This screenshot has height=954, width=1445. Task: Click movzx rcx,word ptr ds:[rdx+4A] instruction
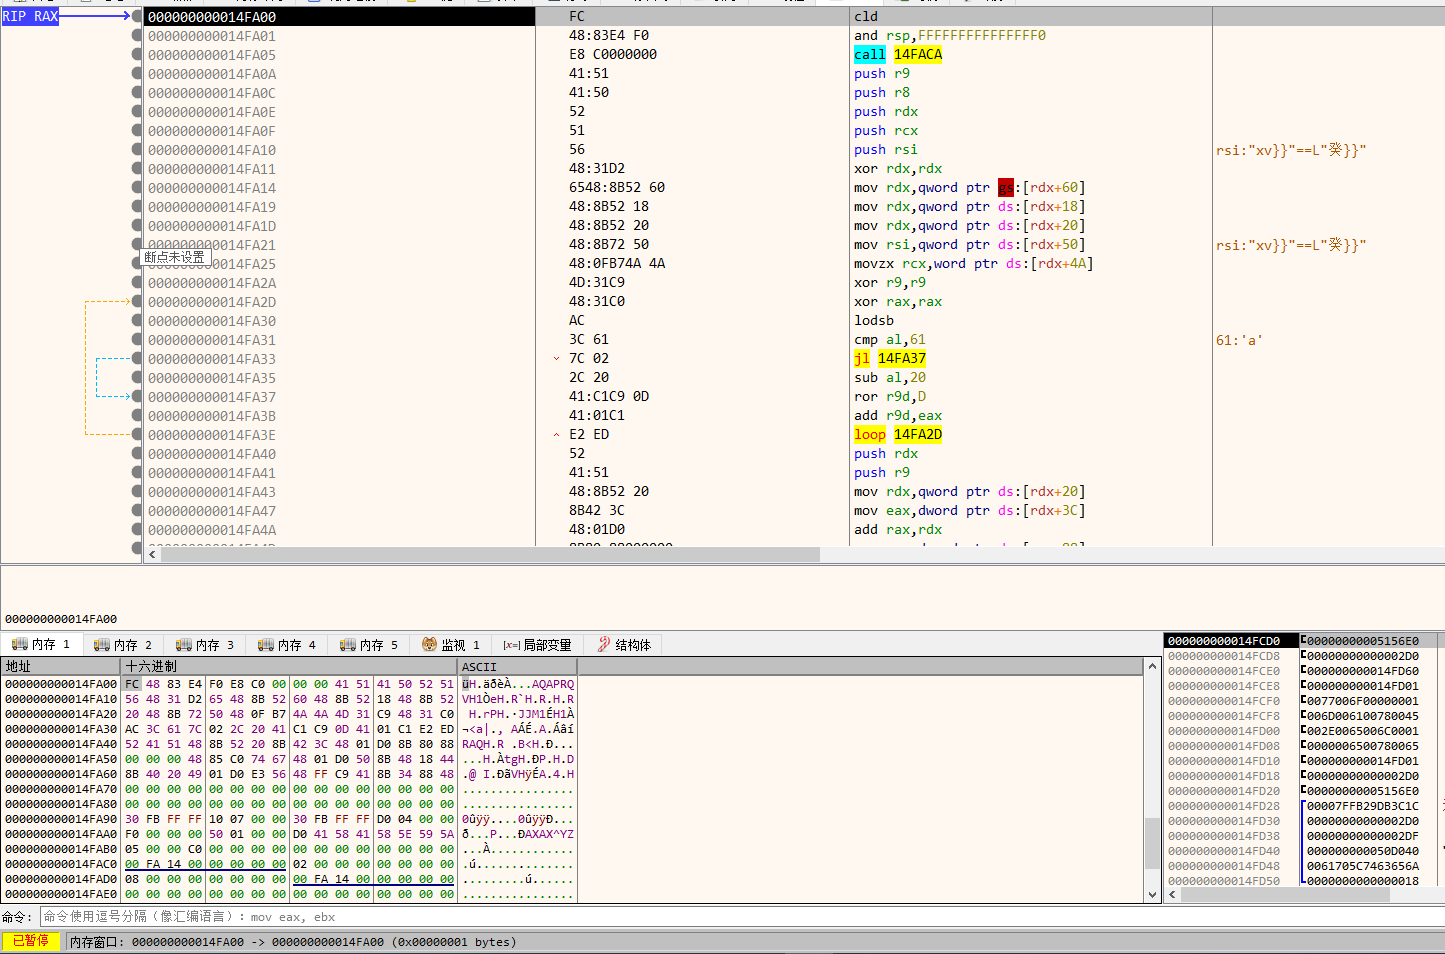(x=973, y=264)
